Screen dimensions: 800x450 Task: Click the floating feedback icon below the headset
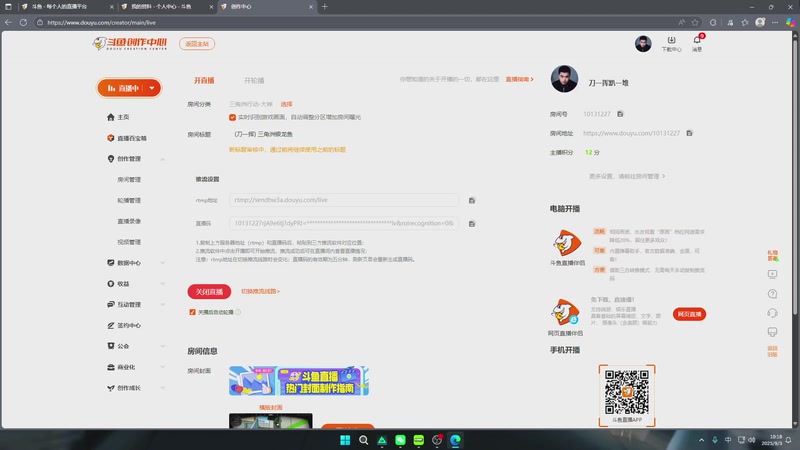pos(772,332)
